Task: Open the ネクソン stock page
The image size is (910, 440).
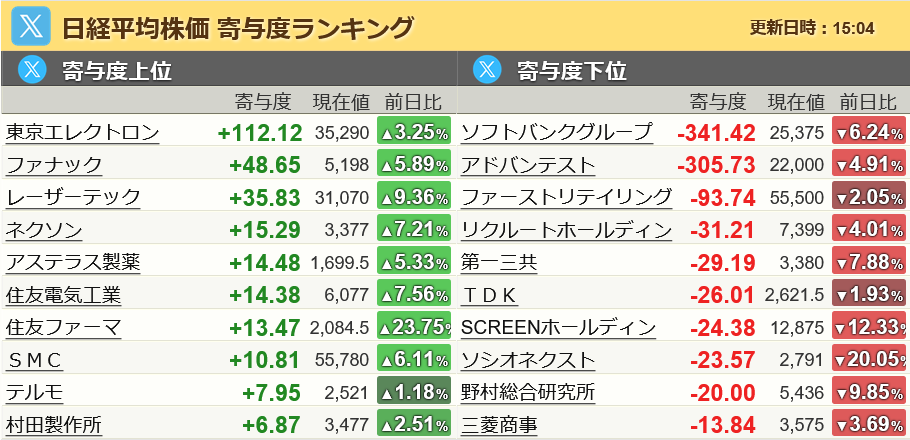Action: pos(44,231)
